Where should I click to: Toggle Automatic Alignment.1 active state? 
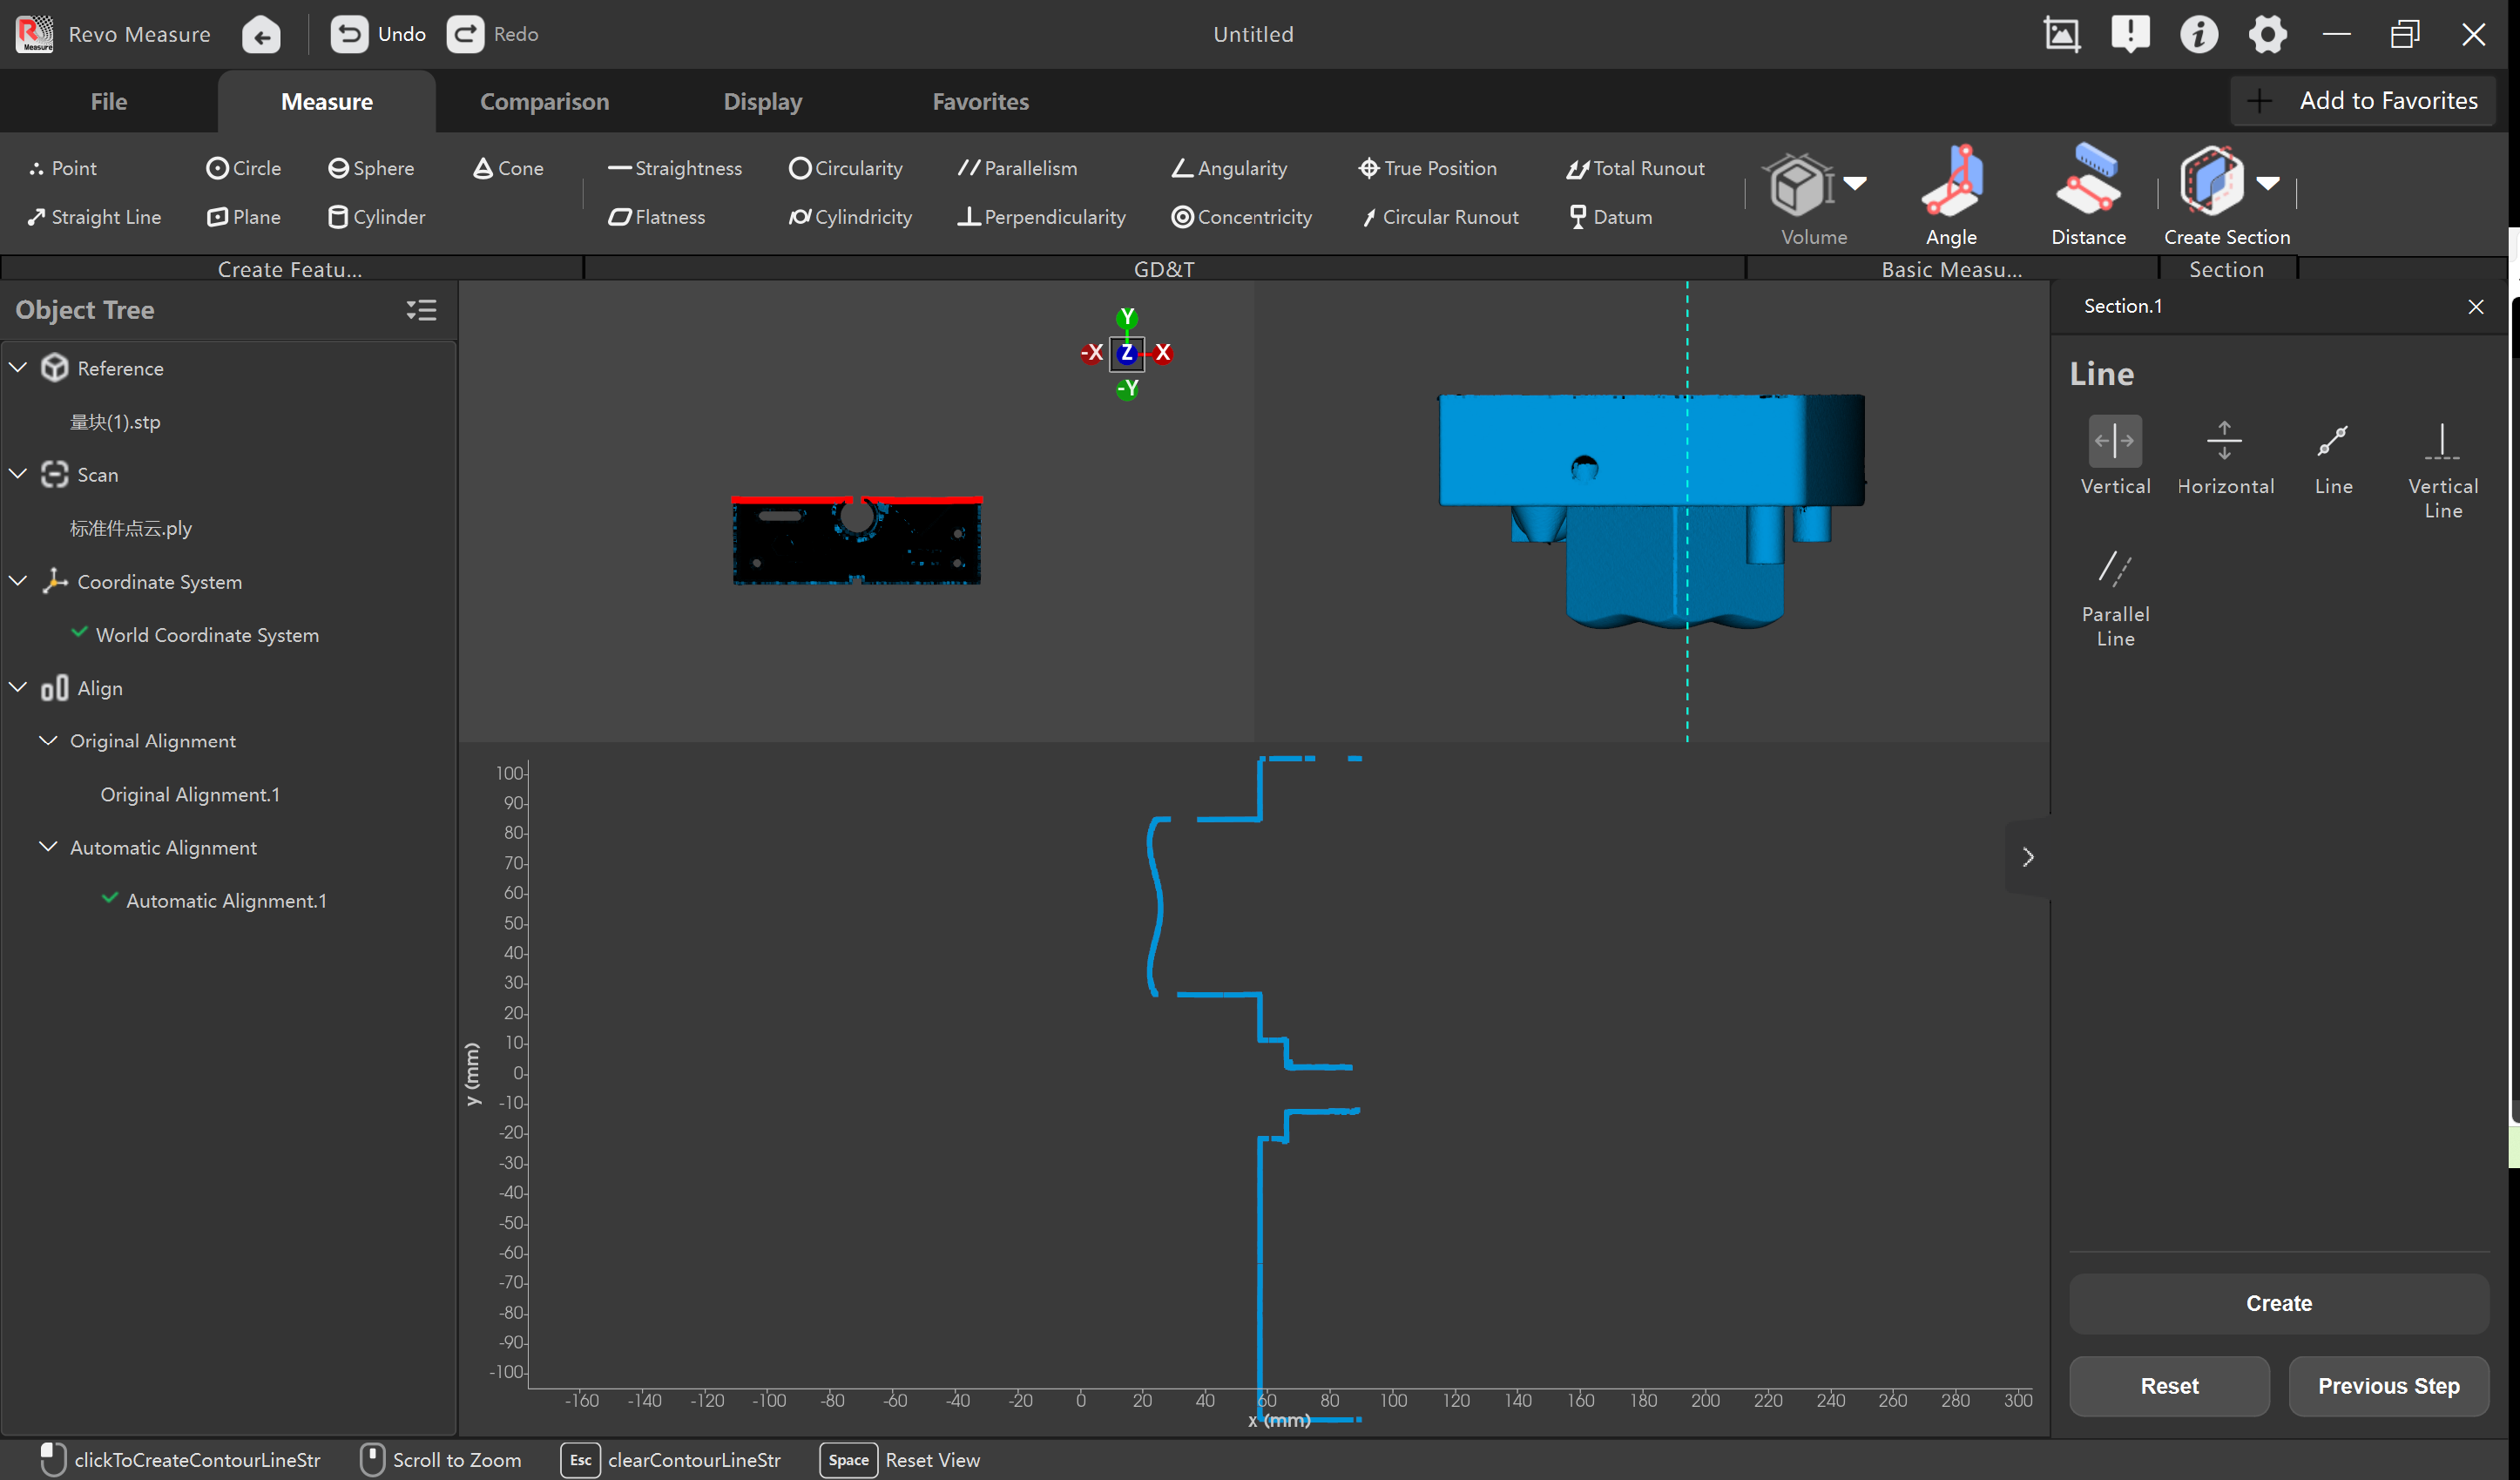[x=110, y=898]
